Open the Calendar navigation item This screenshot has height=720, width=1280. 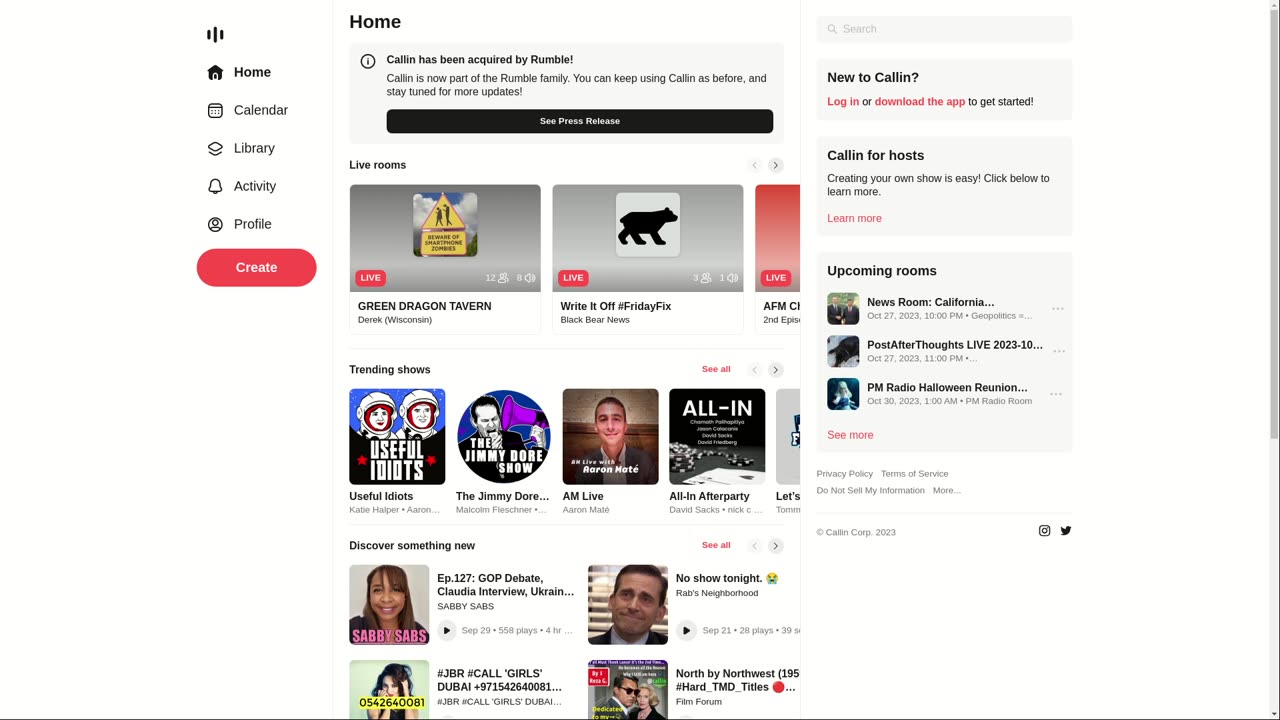[247, 110]
